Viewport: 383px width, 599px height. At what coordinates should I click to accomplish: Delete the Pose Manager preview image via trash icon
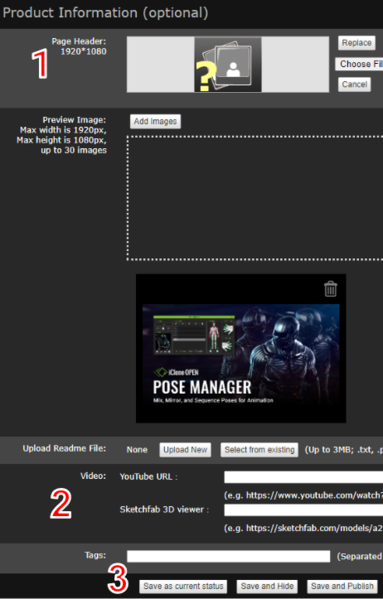[x=331, y=289]
